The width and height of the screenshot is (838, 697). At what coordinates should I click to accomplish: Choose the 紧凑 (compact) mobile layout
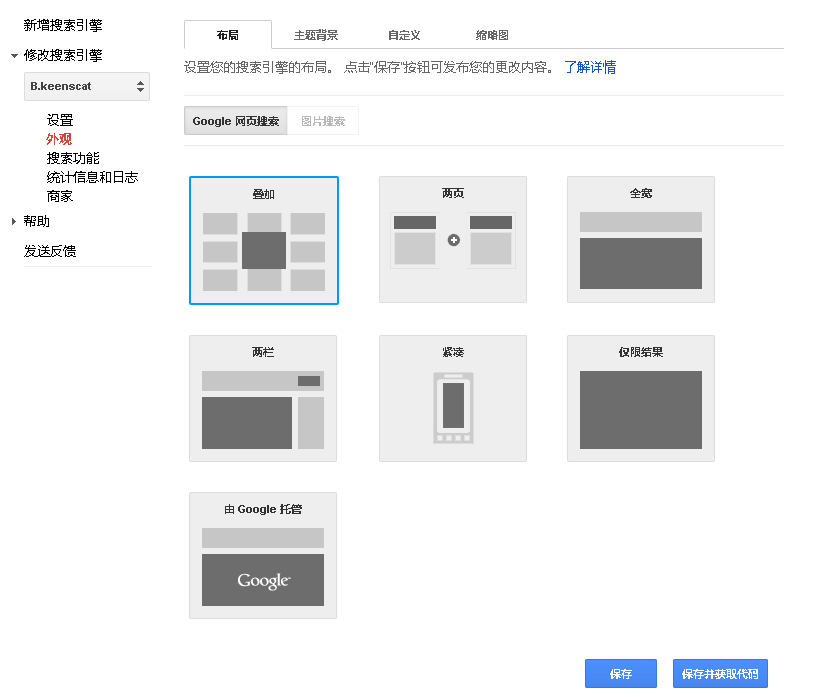[x=452, y=398]
